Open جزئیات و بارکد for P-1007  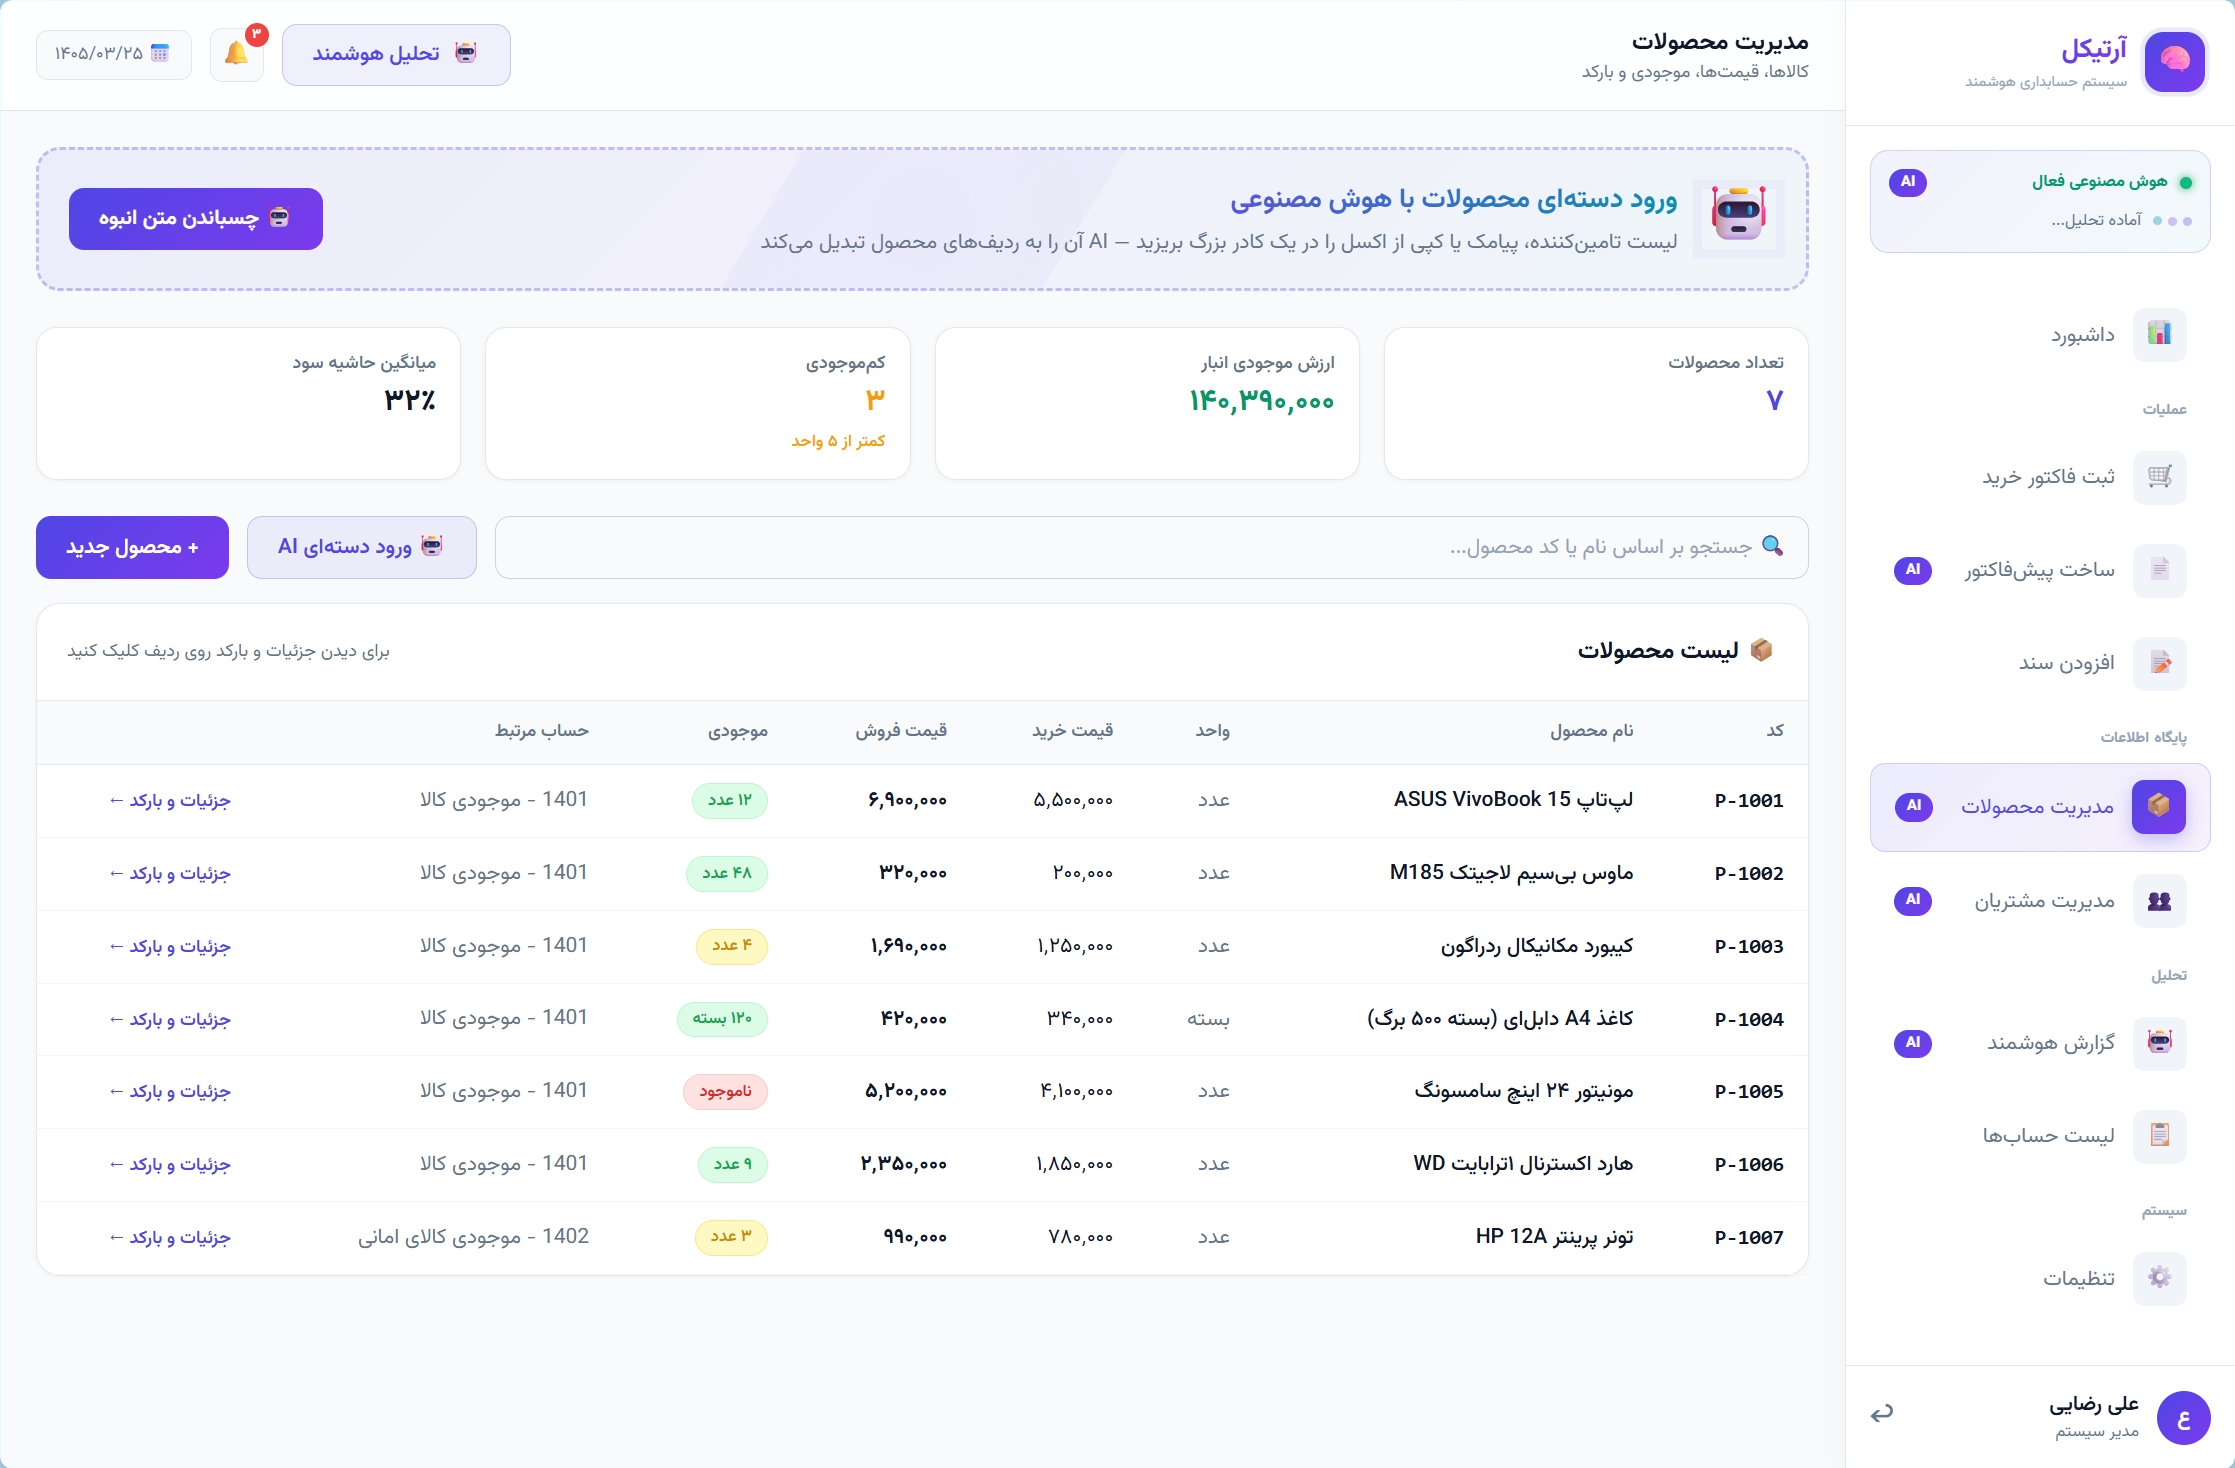pos(170,1238)
